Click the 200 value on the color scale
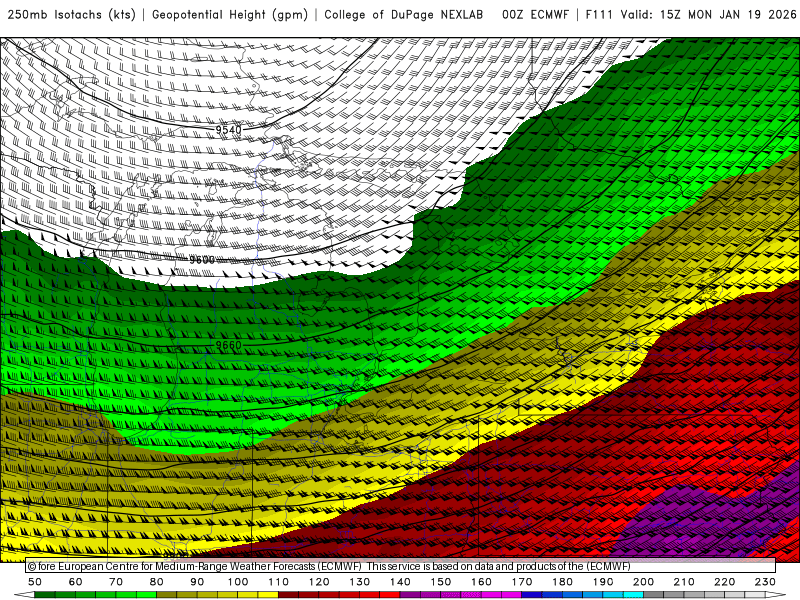The height and width of the screenshot is (600, 800). tap(643, 582)
